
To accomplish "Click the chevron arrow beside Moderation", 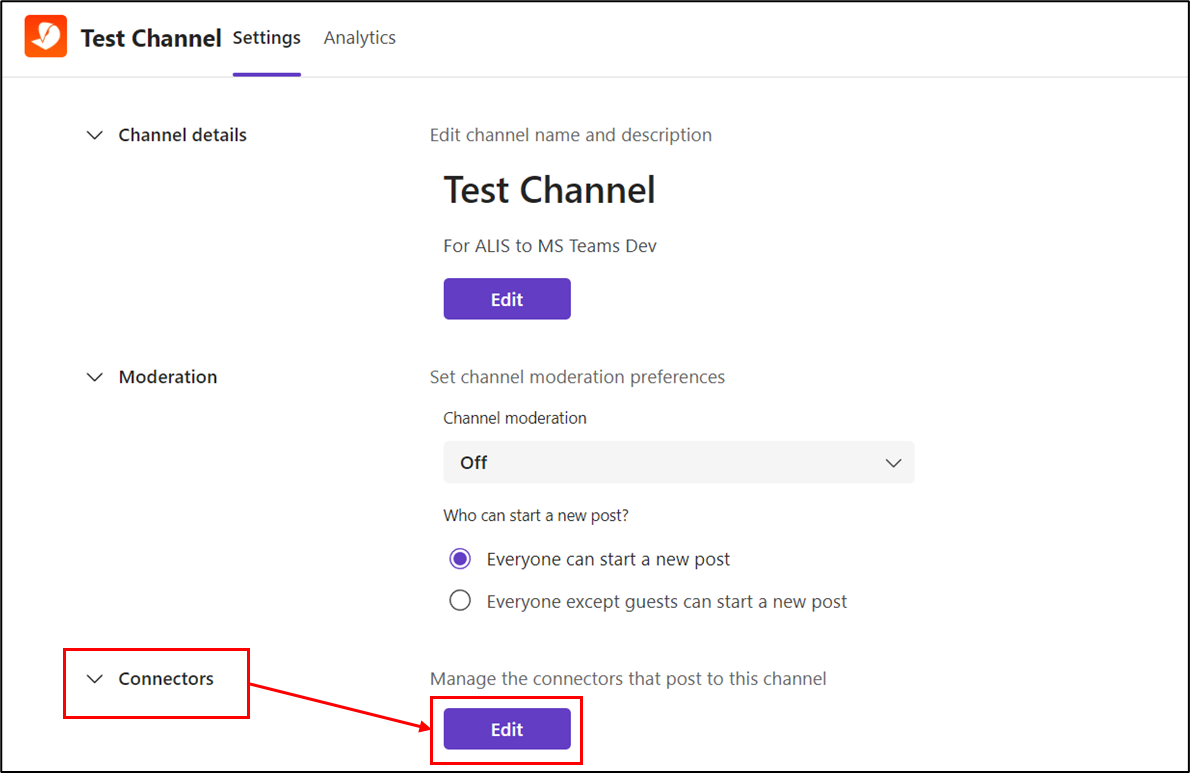I will [95, 377].
